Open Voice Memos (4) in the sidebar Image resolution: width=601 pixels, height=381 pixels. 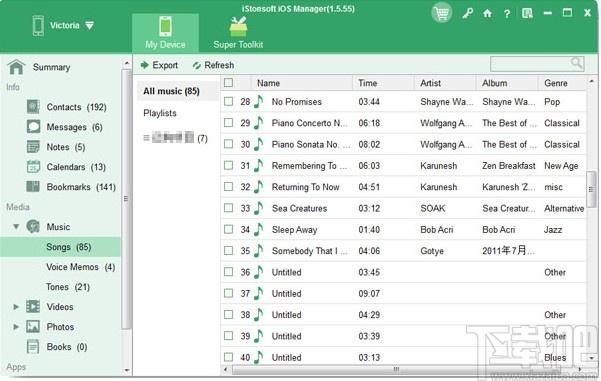click(x=80, y=267)
